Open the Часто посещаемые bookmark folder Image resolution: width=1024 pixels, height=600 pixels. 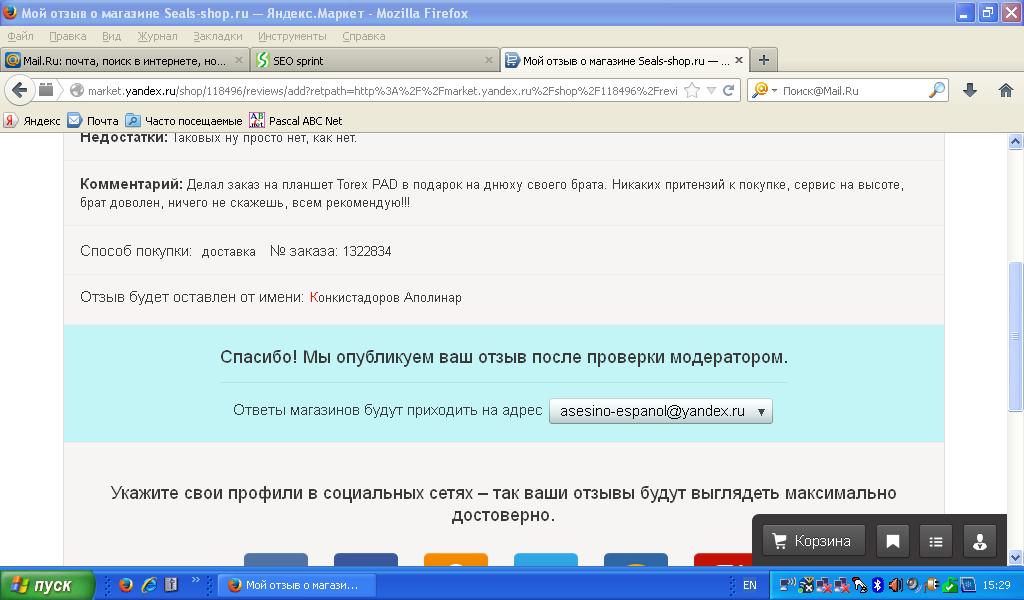184,121
